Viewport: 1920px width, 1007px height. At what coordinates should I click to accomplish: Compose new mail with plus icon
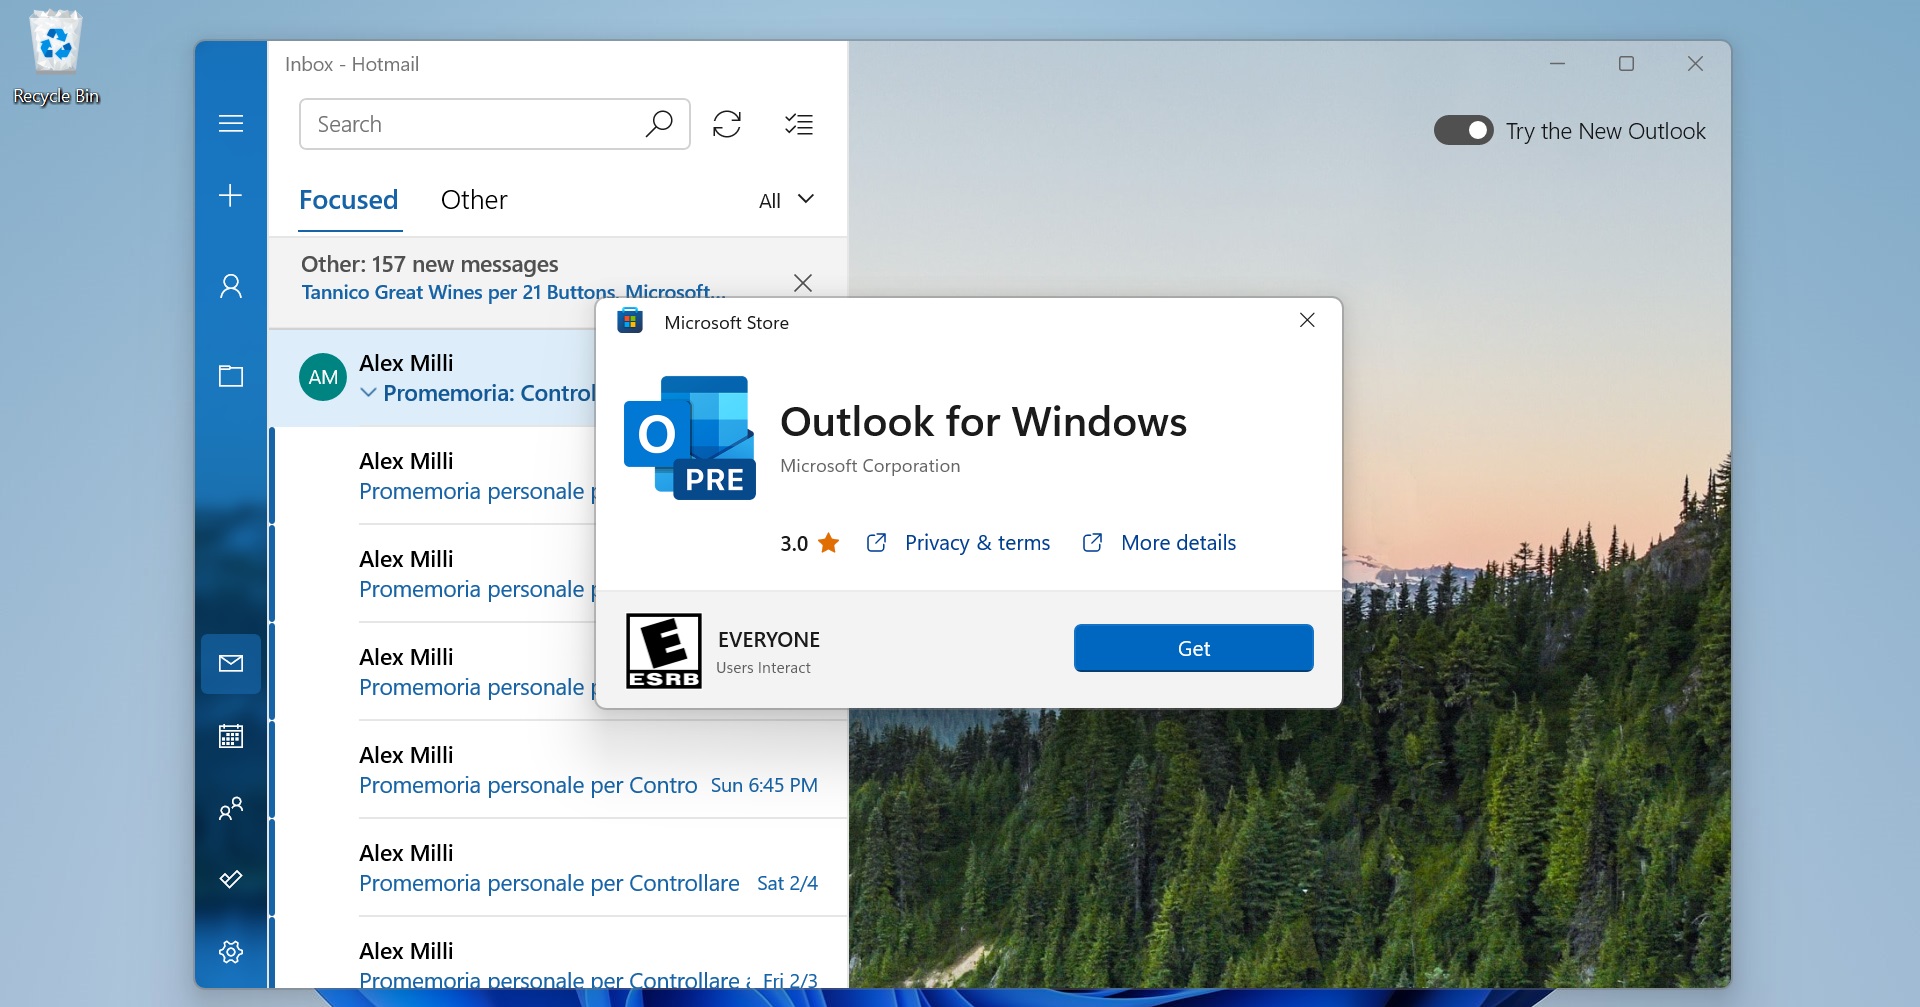(x=231, y=195)
